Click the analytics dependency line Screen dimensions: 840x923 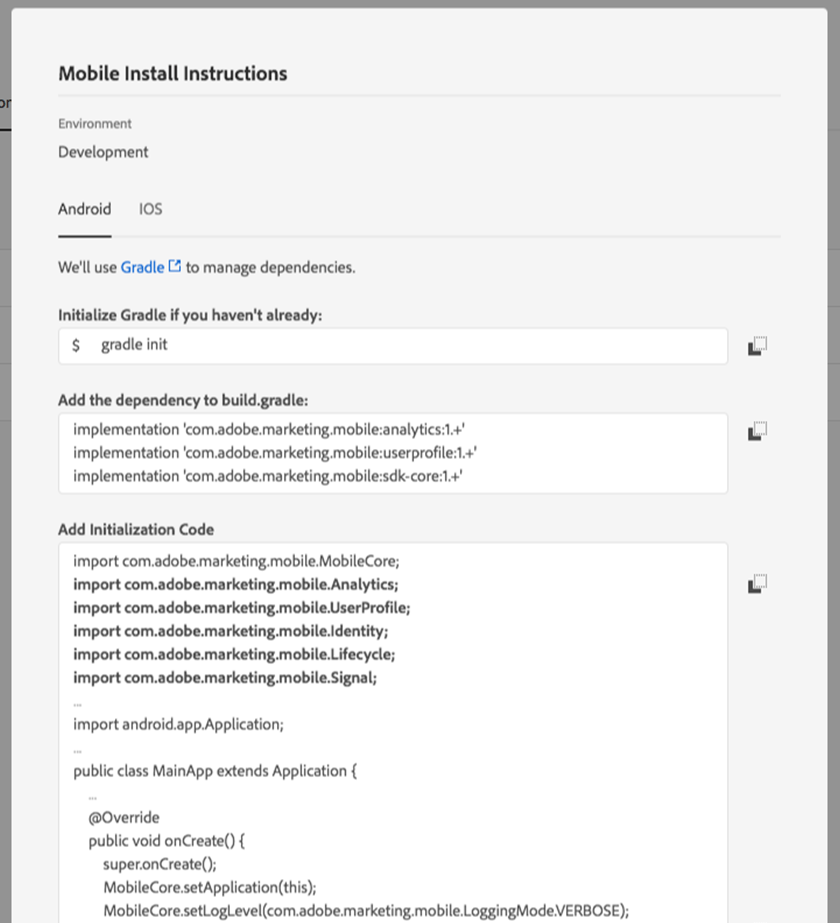270,429
